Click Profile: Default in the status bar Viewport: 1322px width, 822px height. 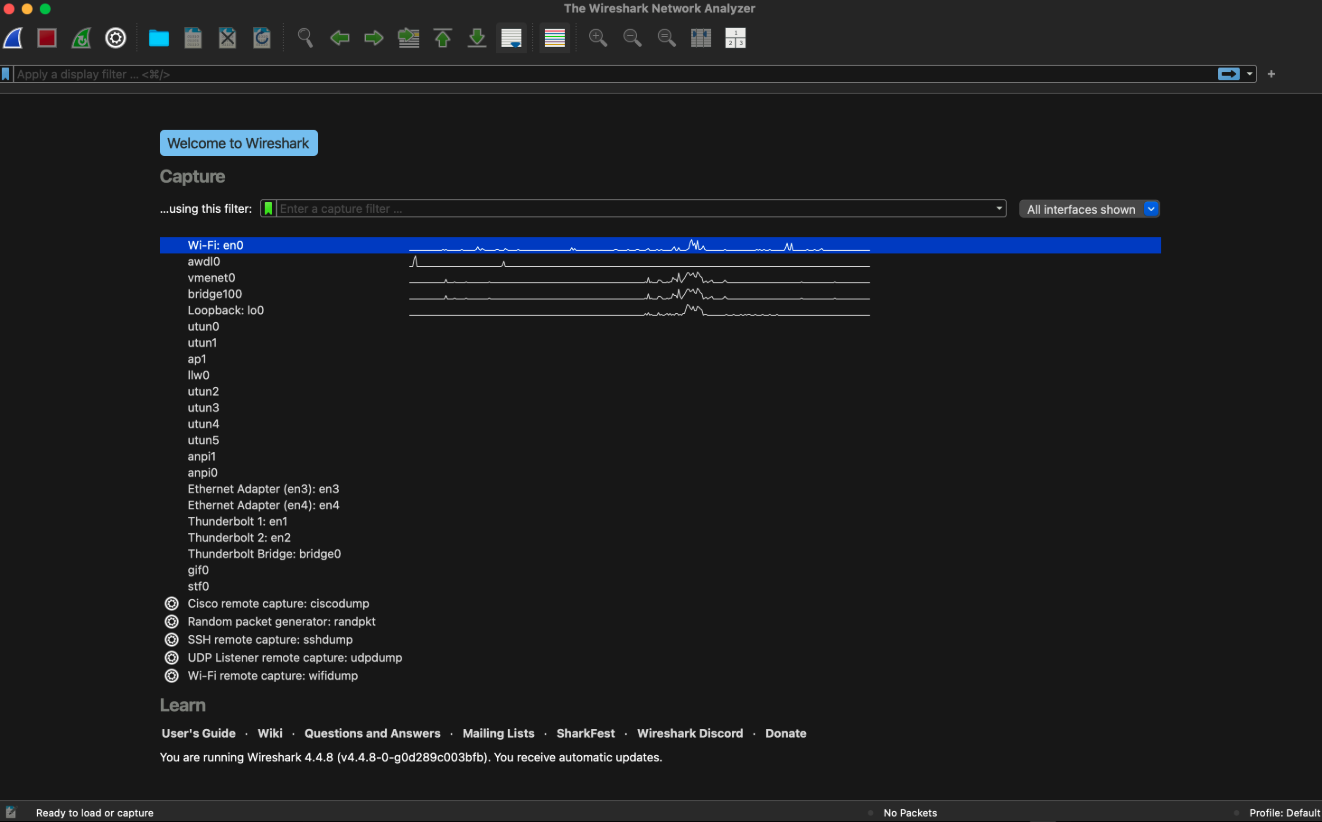(x=1285, y=813)
